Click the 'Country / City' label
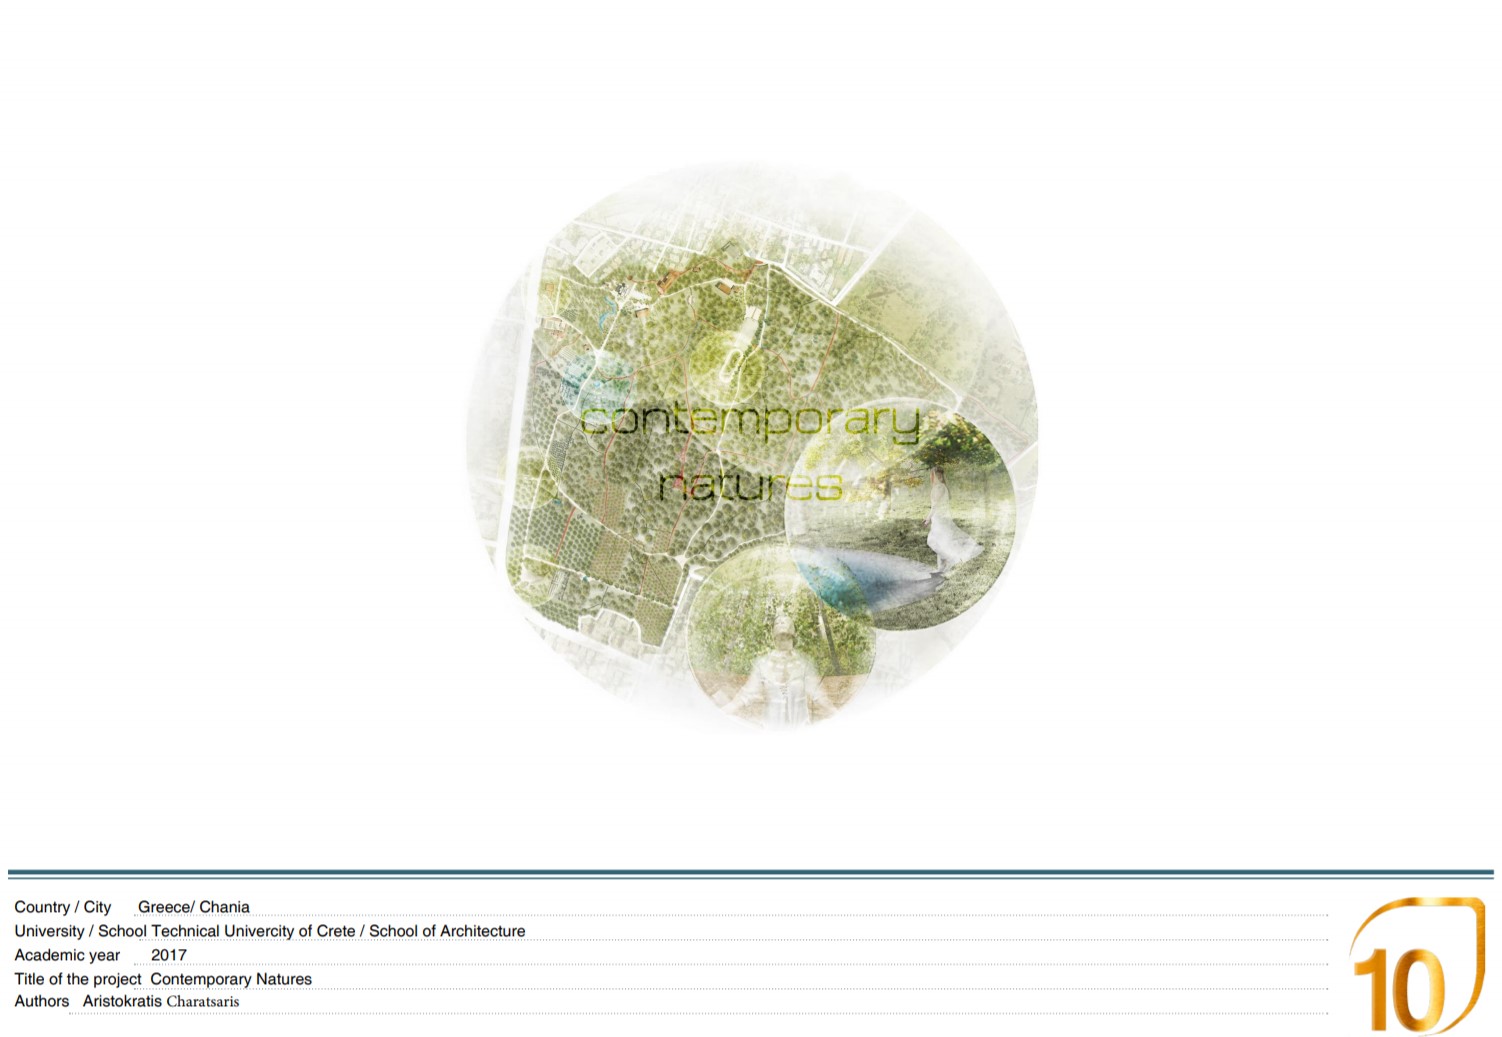Screen dimensions: 1502x1037 pyautogui.click(x=62, y=907)
